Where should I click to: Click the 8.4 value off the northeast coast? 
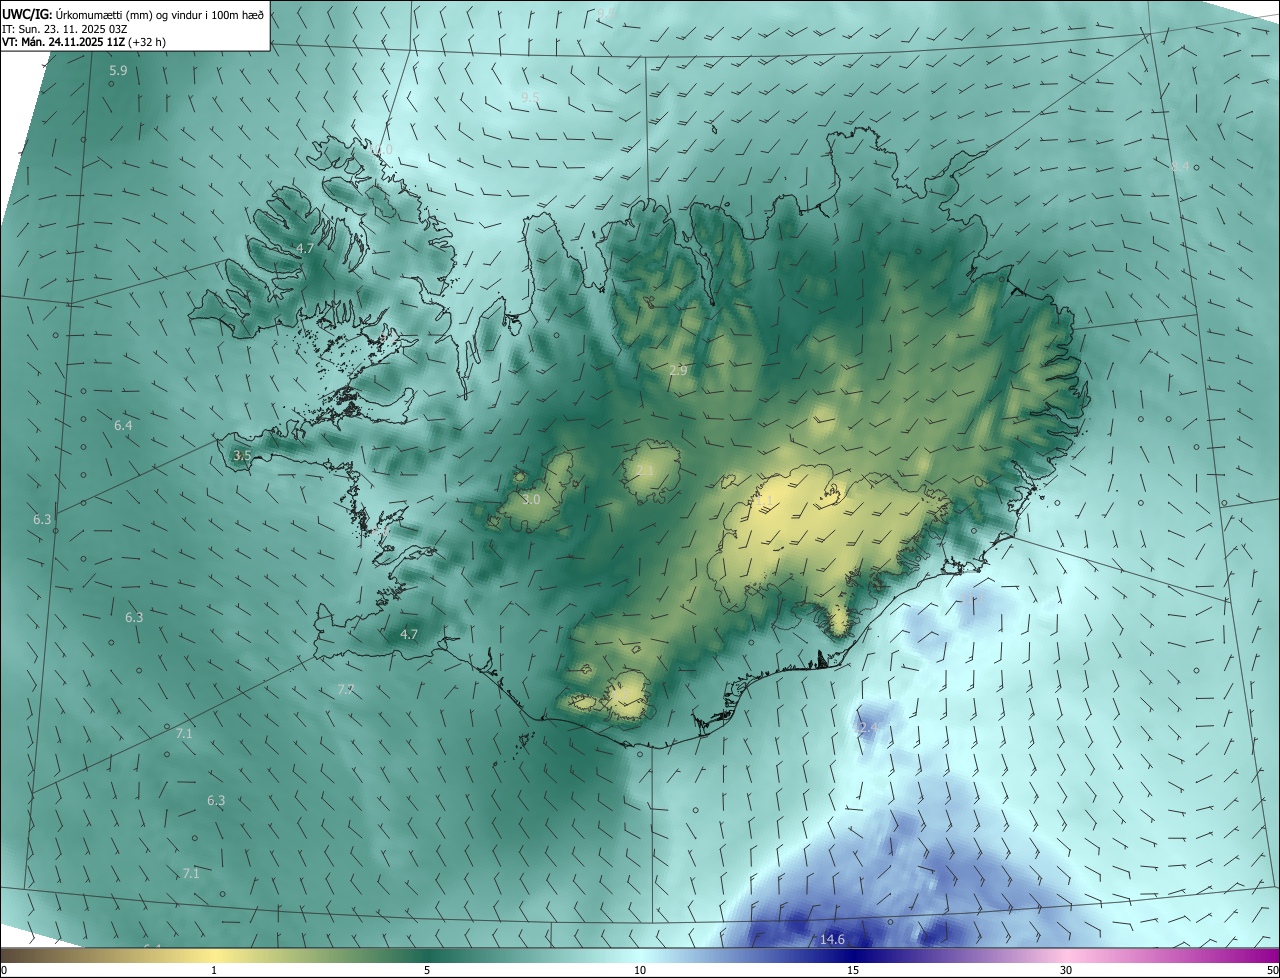tap(1180, 167)
